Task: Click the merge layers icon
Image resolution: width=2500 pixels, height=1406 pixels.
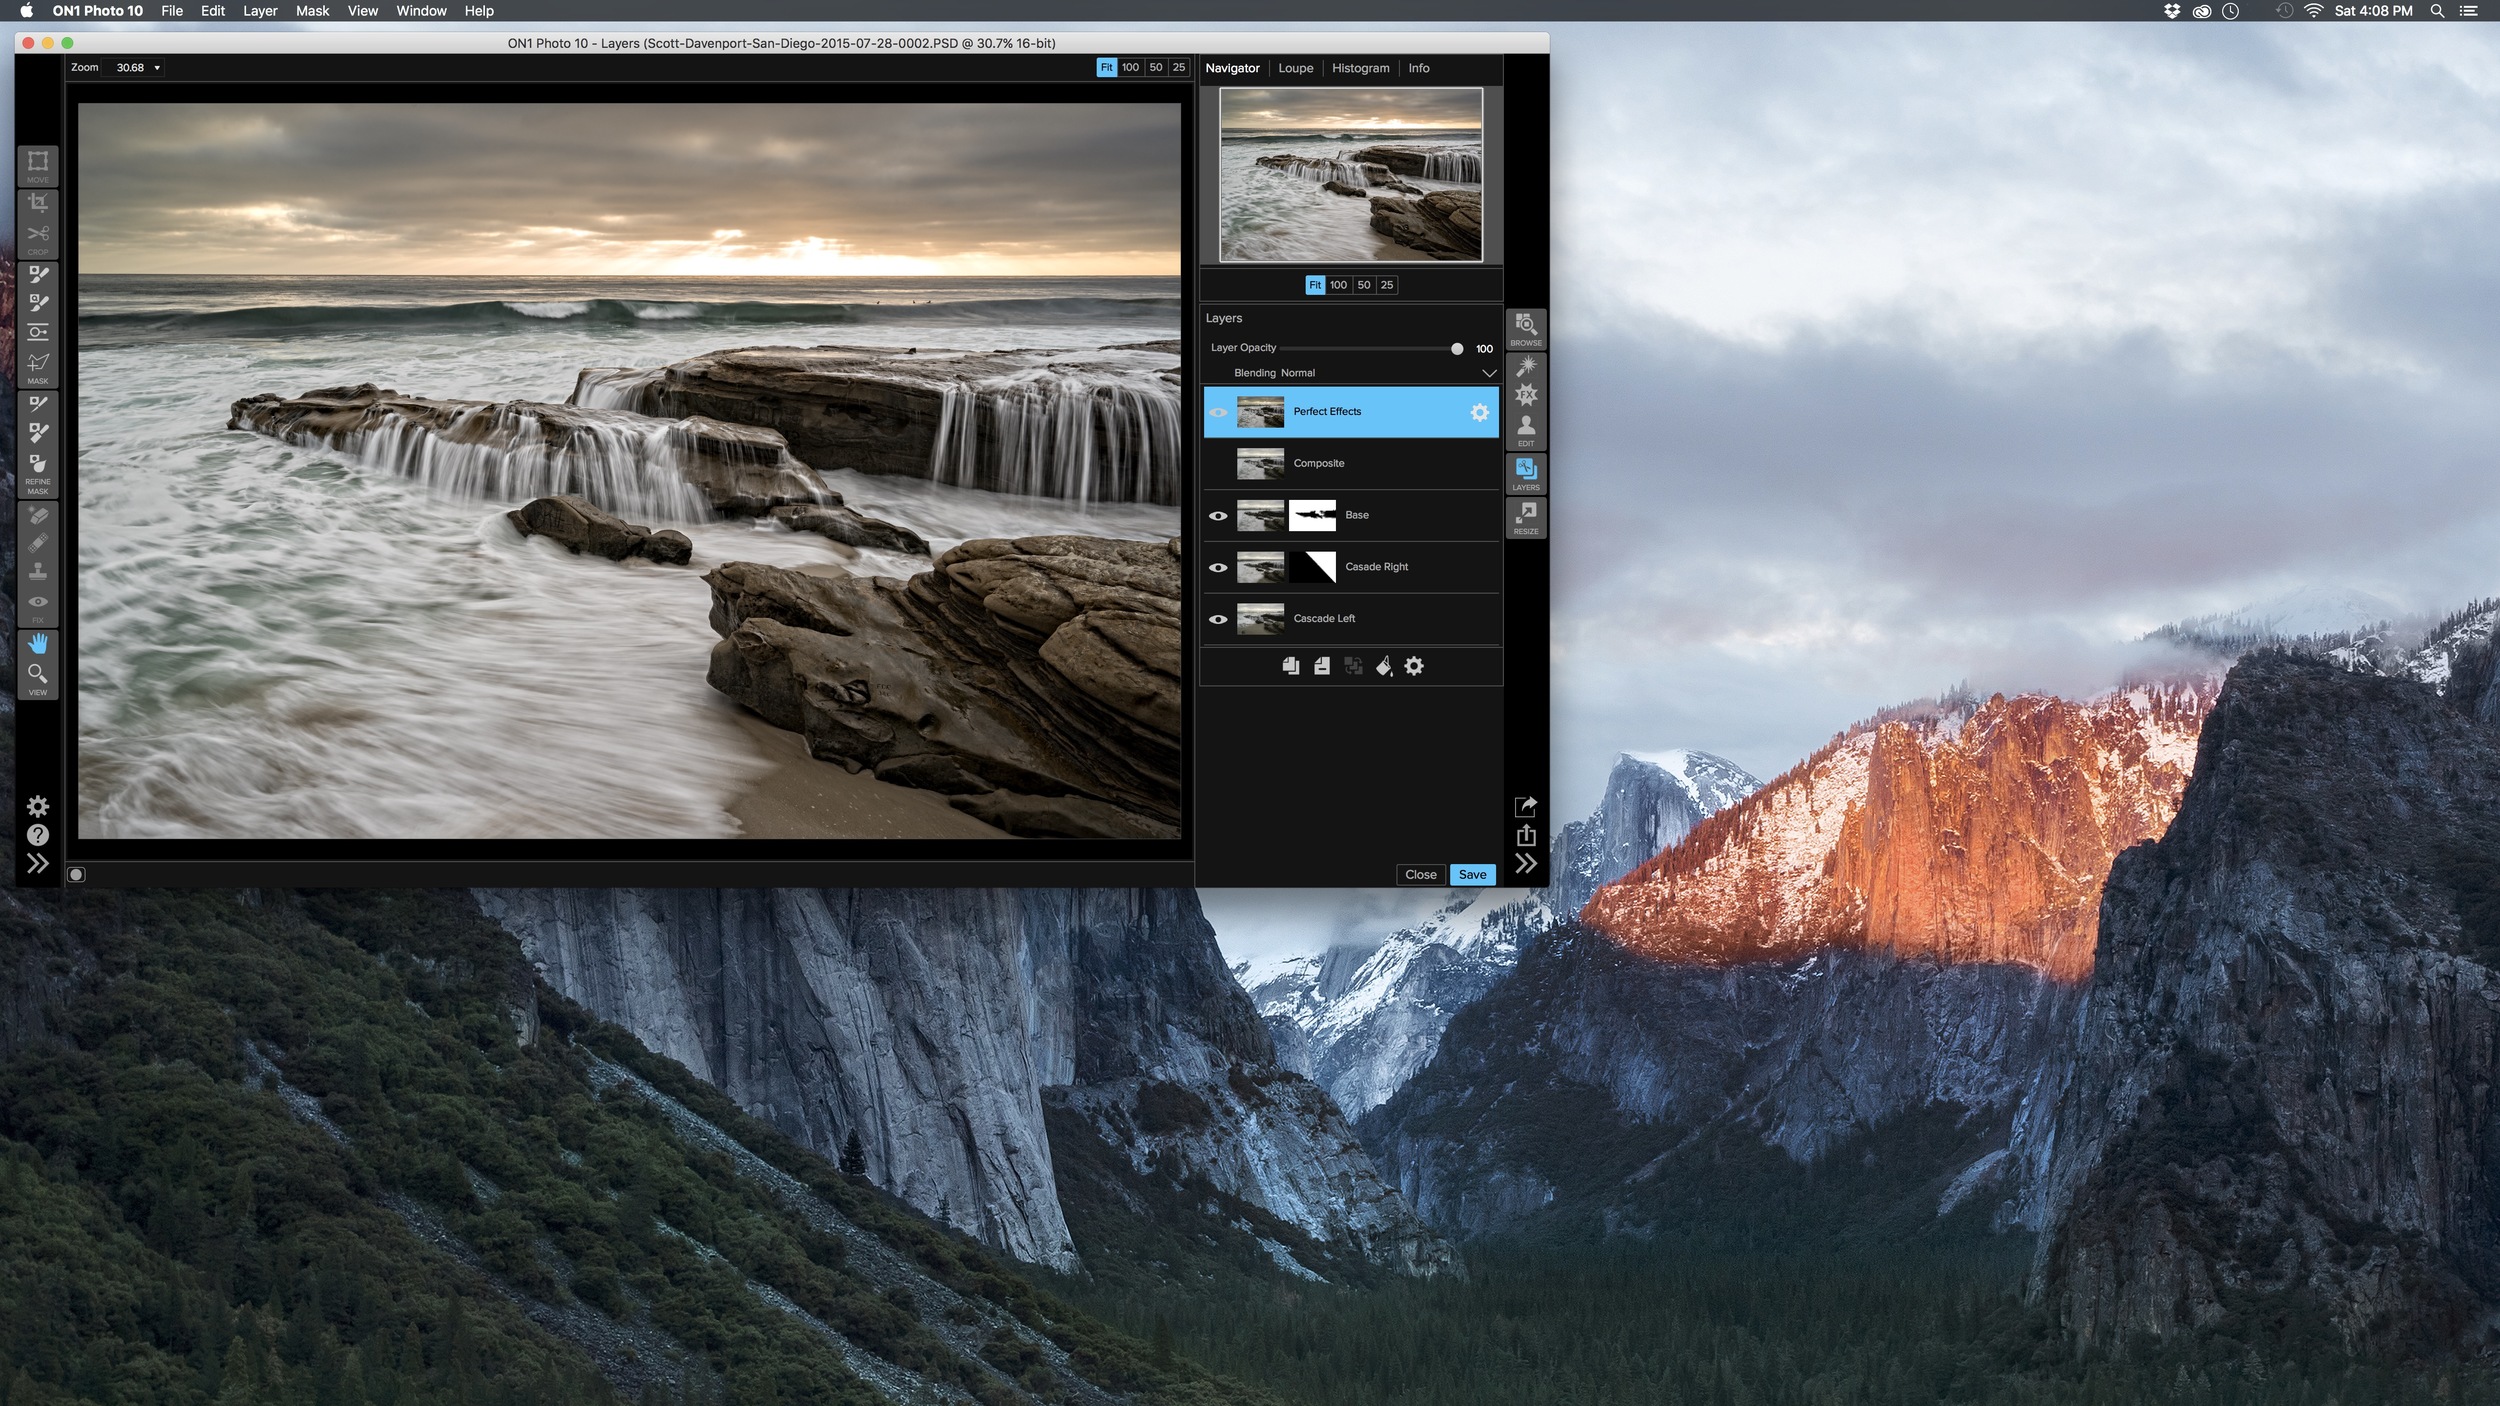Action: tap(1353, 666)
